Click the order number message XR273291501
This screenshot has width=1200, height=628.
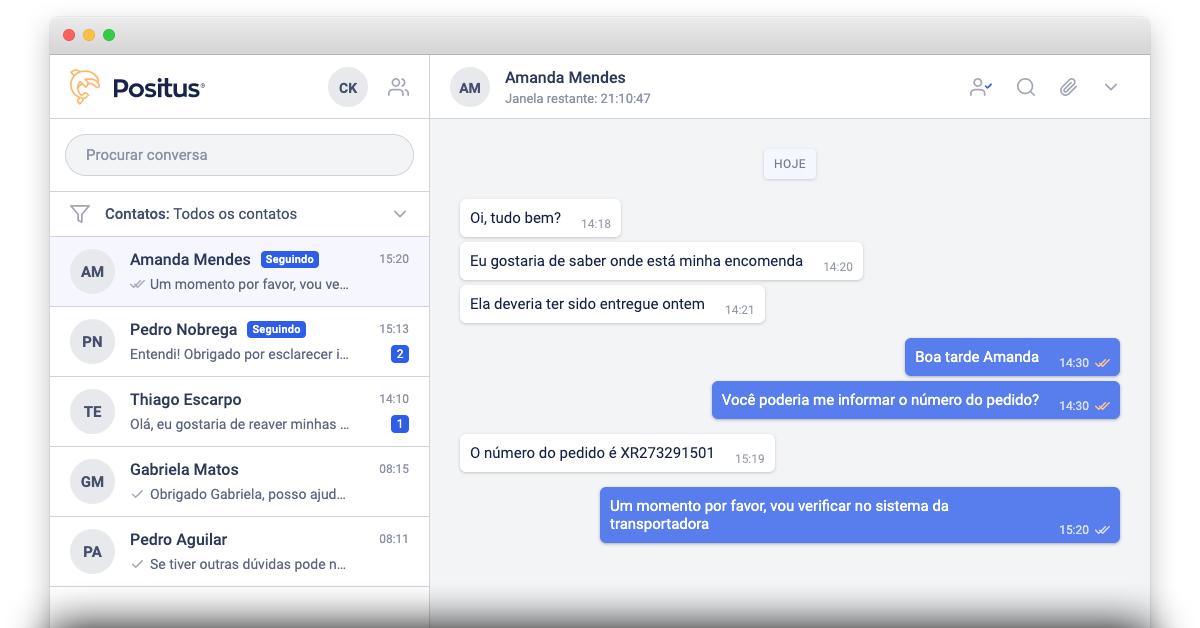(x=592, y=453)
